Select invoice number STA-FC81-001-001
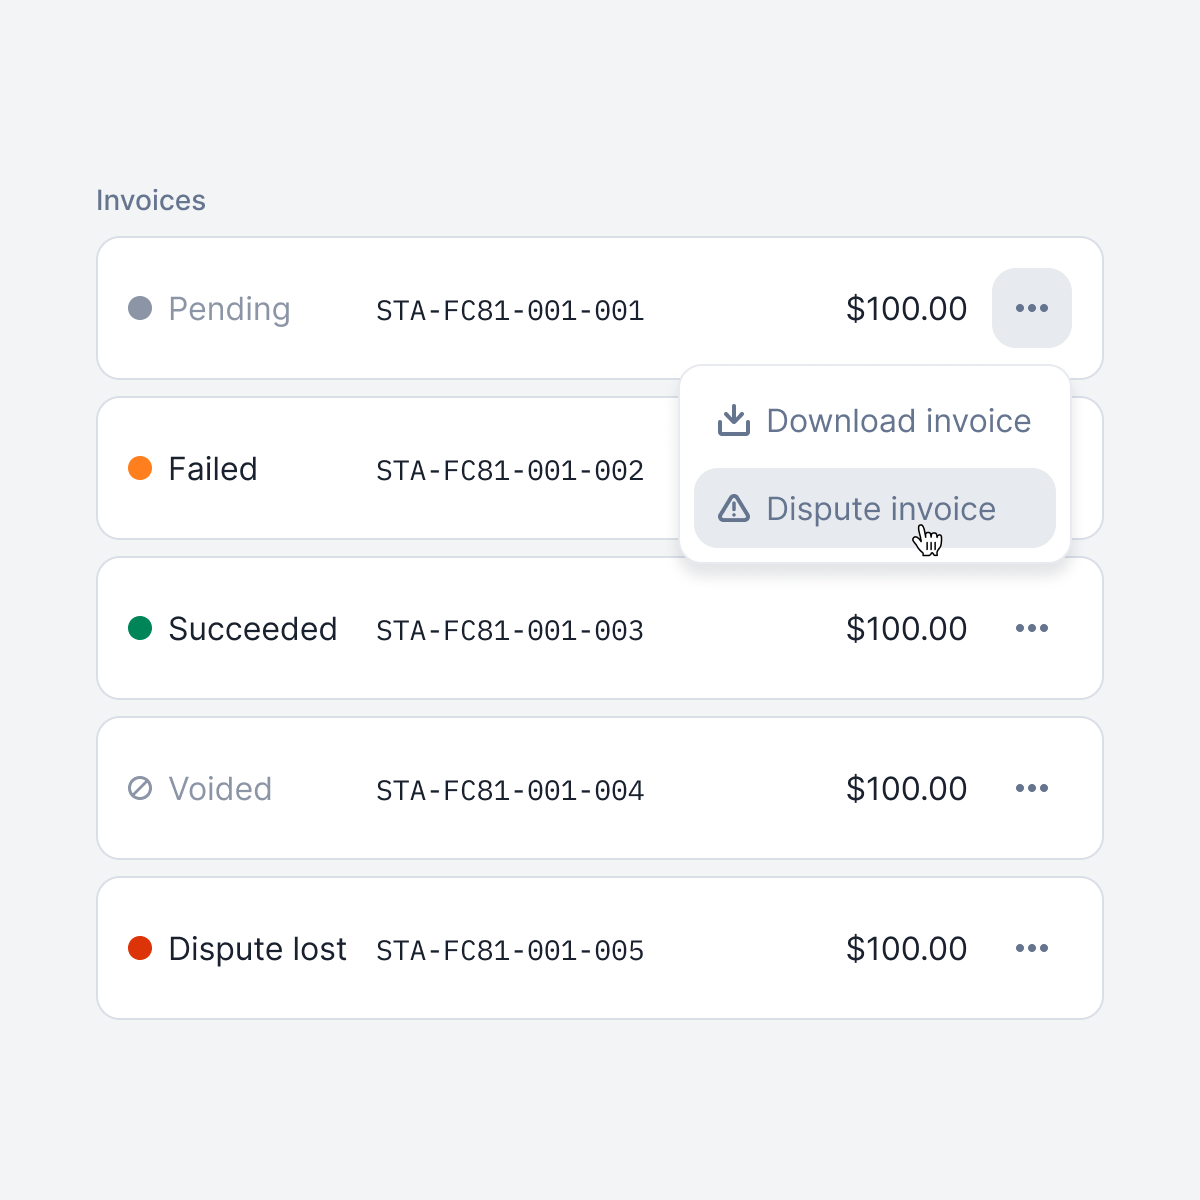Image resolution: width=1200 pixels, height=1200 pixels. coord(510,311)
